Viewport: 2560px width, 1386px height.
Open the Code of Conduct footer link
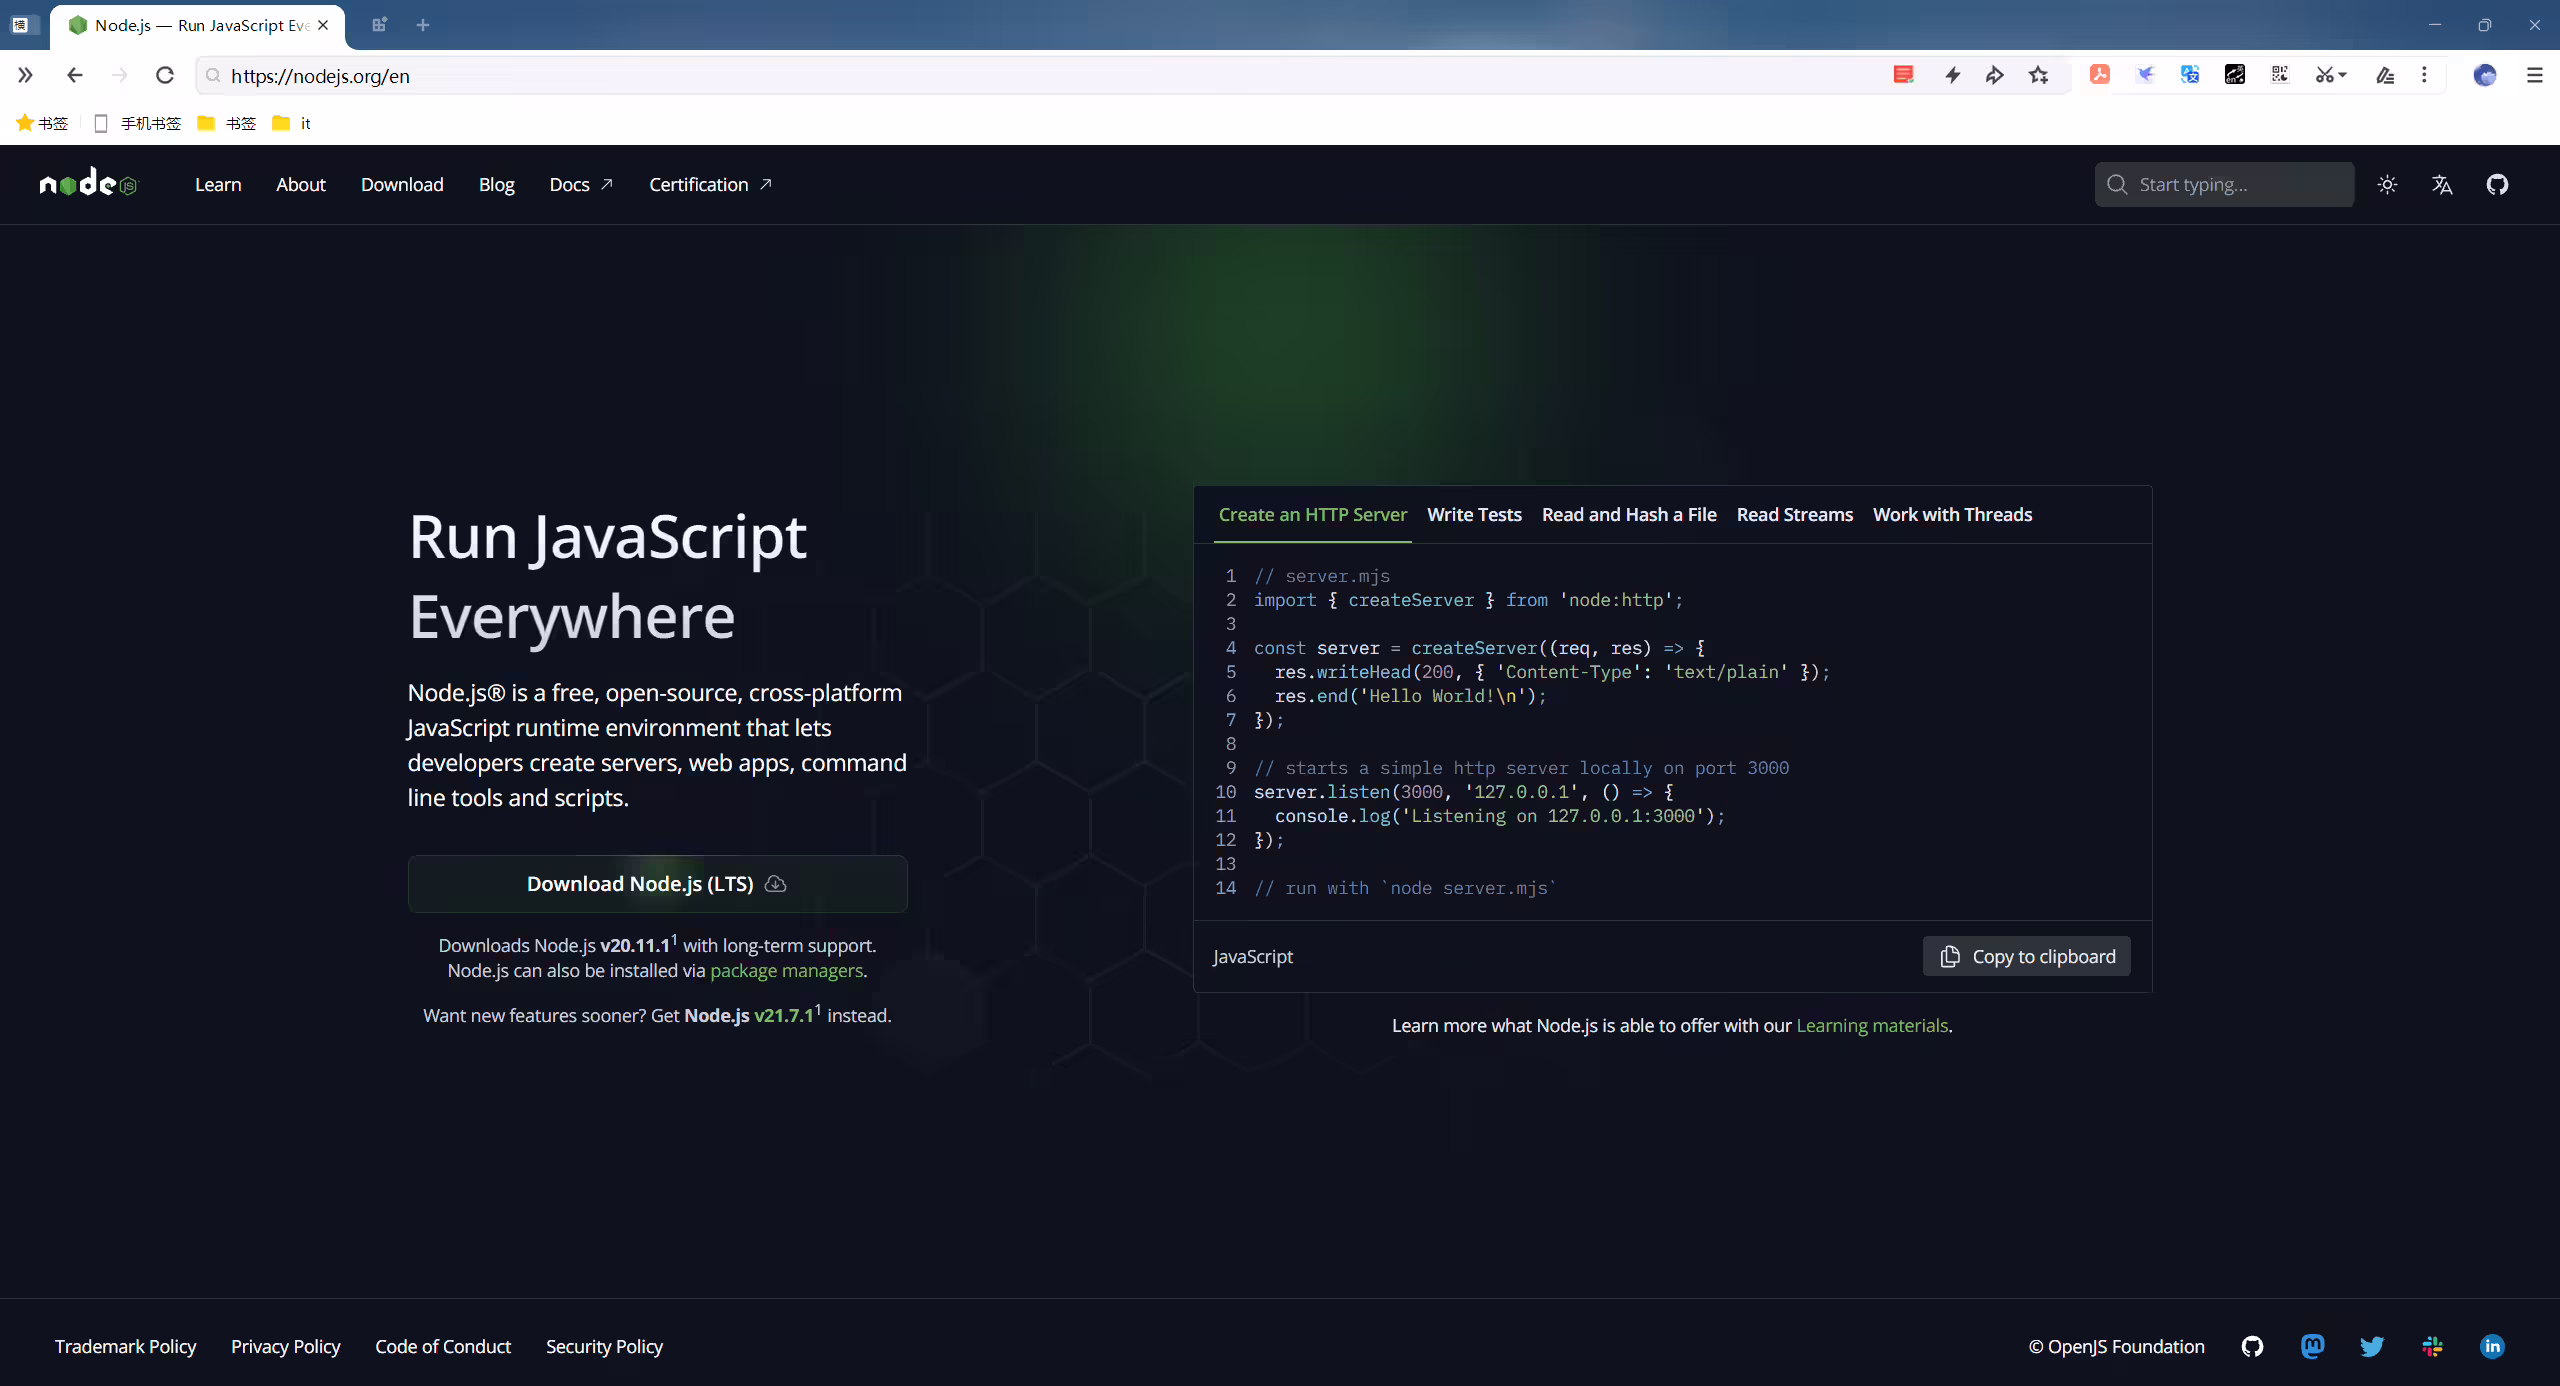443,1346
